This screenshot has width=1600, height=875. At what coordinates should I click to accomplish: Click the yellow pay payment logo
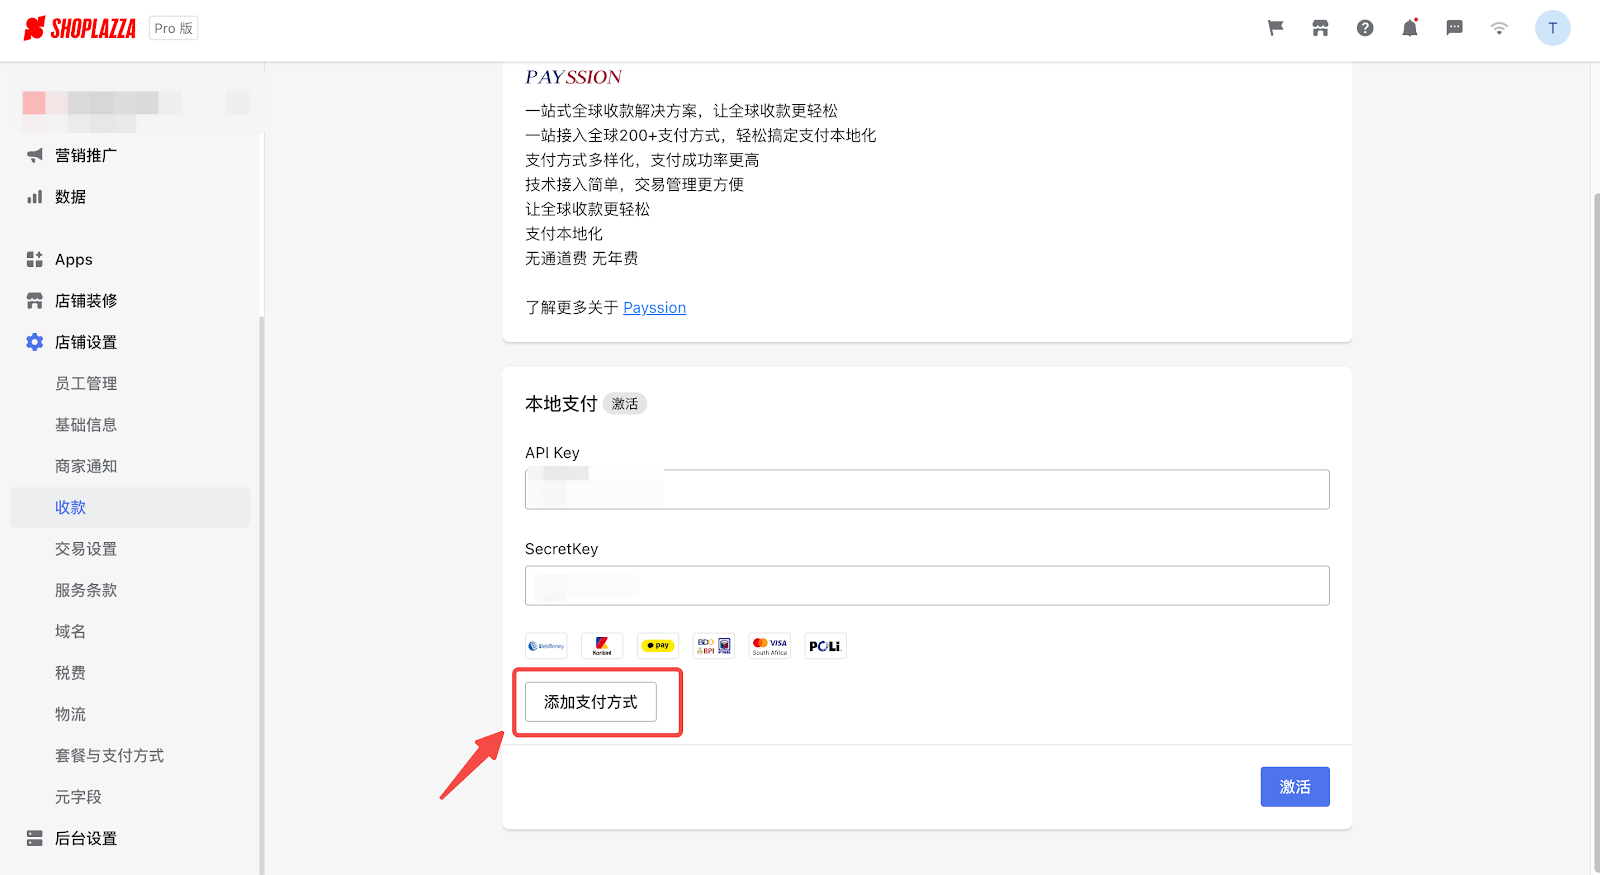click(x=658, y=646)
